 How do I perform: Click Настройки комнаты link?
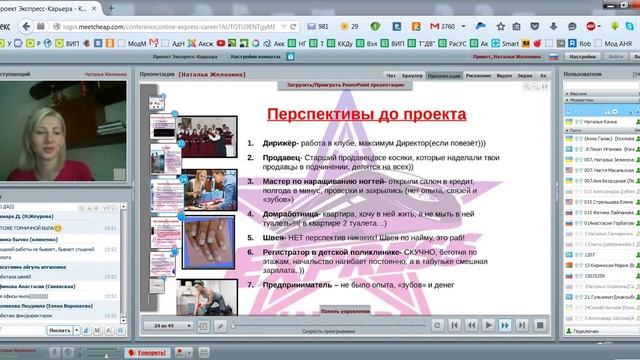[256, 57]
